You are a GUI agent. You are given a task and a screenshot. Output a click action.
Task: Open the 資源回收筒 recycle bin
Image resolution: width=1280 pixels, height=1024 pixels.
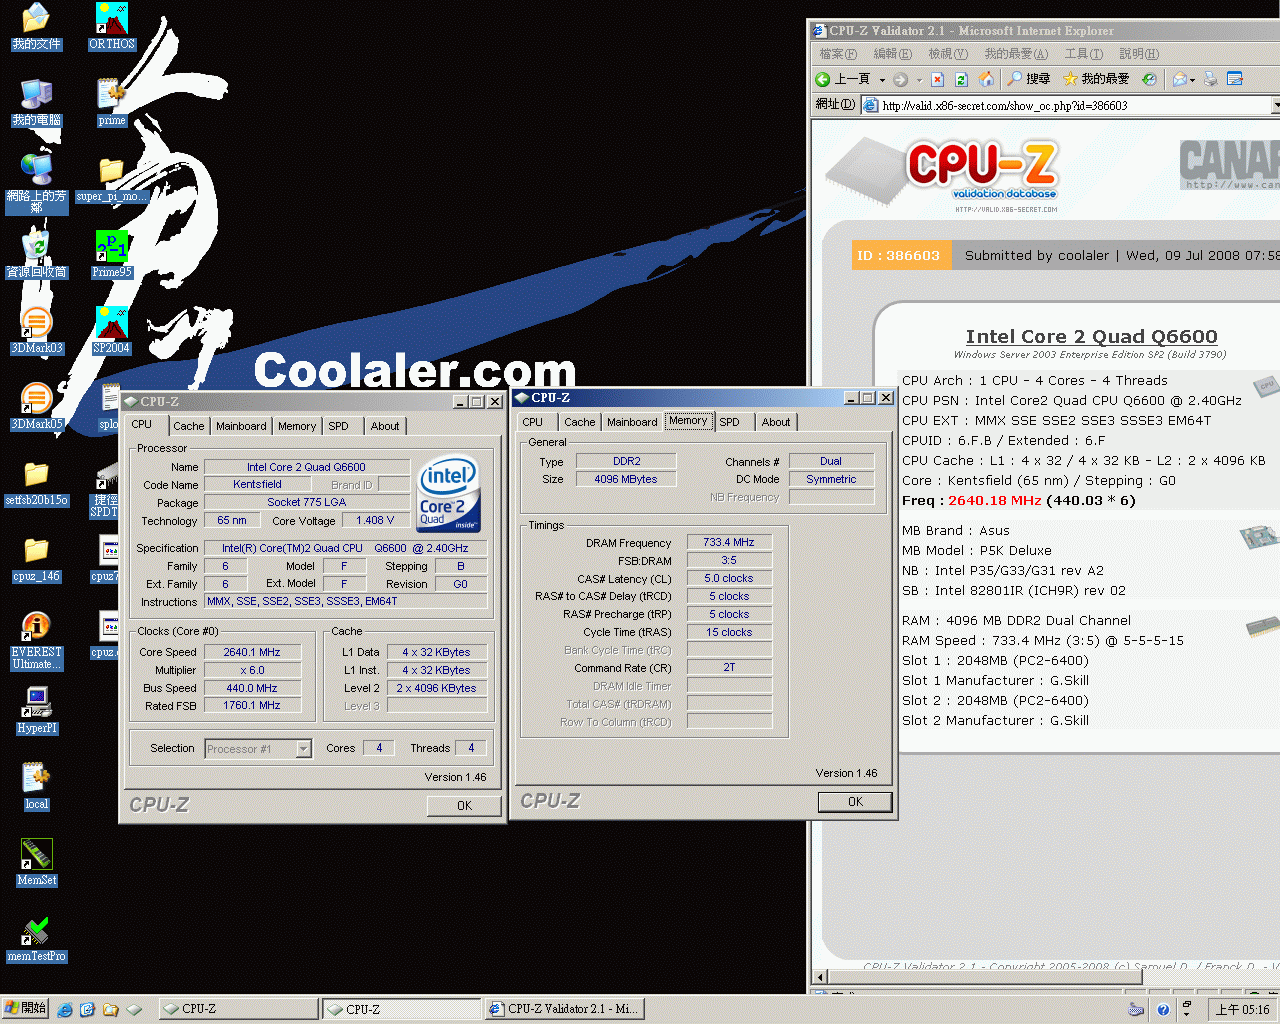(x=36, y=255)
